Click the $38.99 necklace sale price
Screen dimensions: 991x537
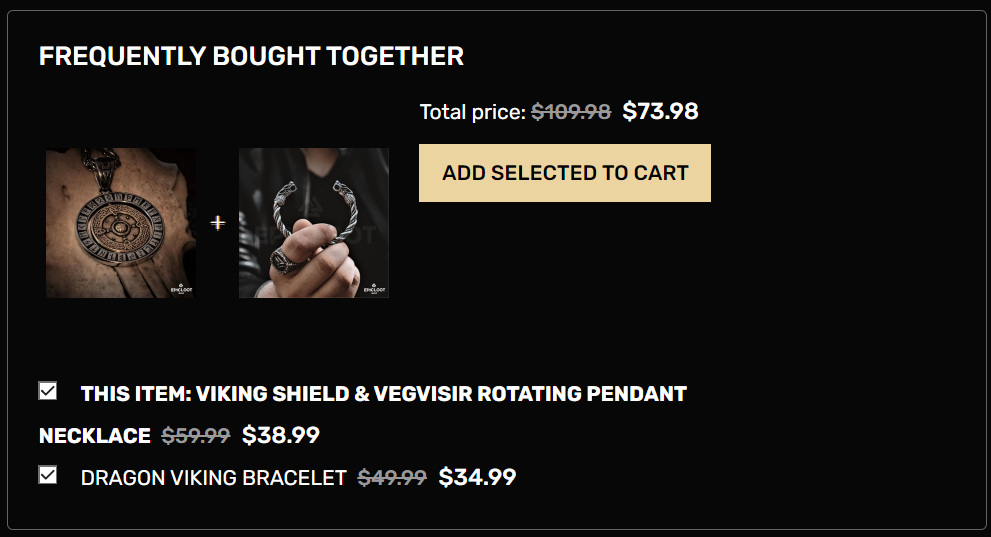[281, 436]
